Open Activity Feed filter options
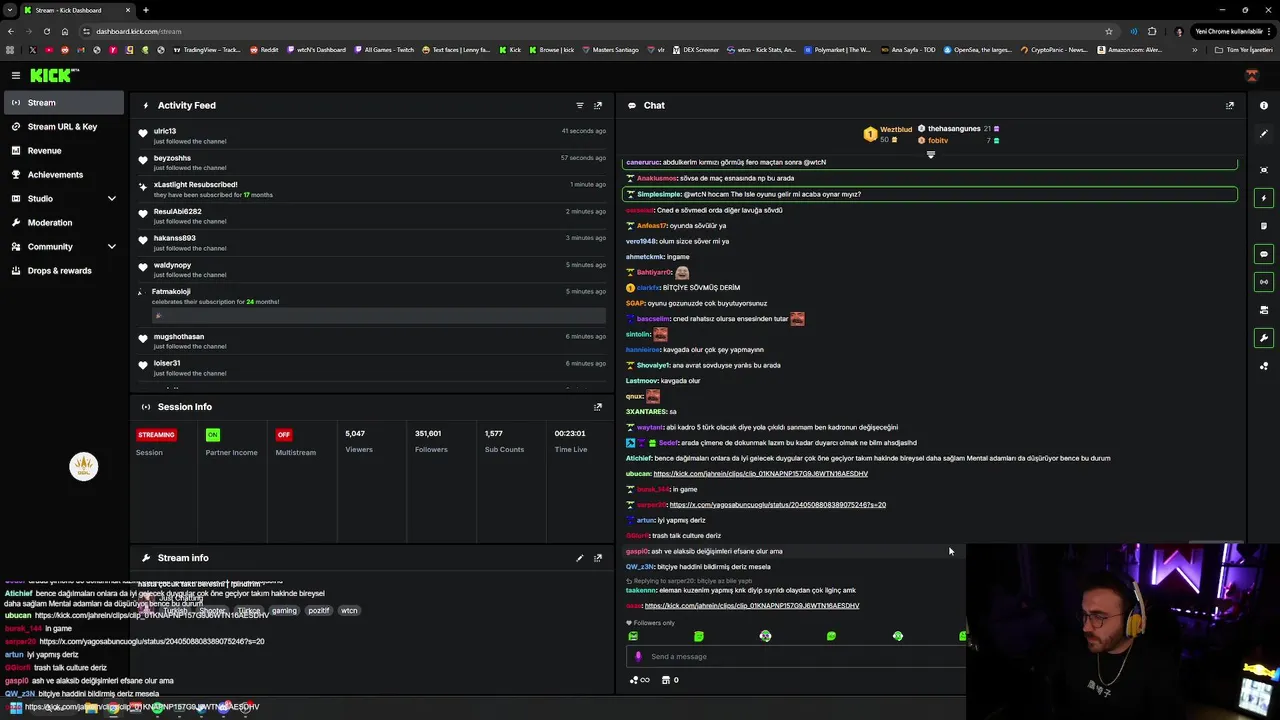Screen dimensions: 1280x720 (579, 105)
